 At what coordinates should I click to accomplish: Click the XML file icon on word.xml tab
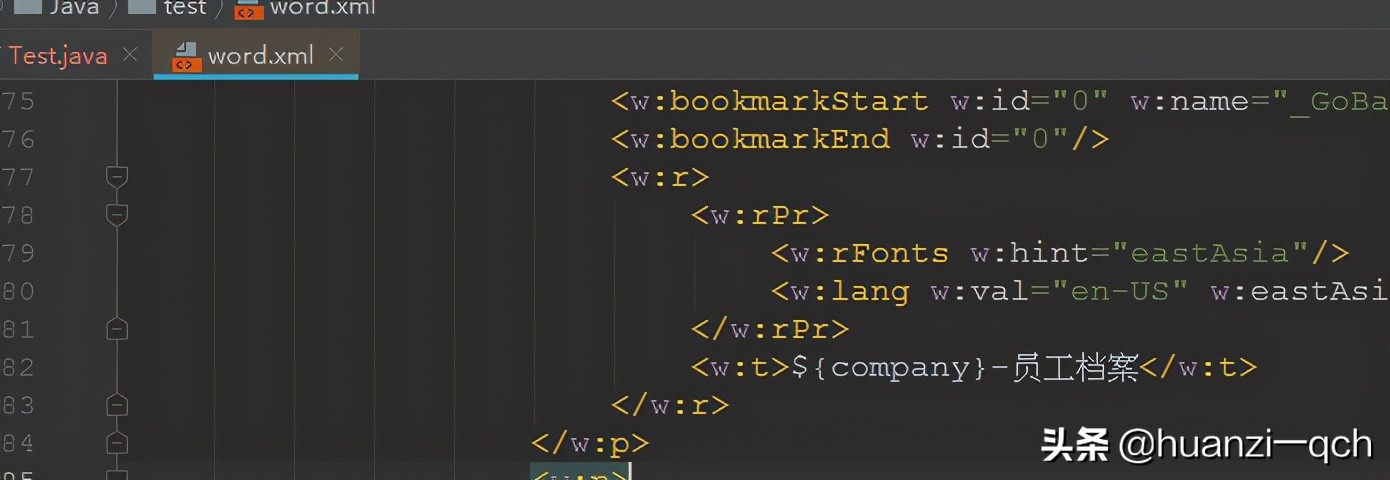(x=186, y=56)
